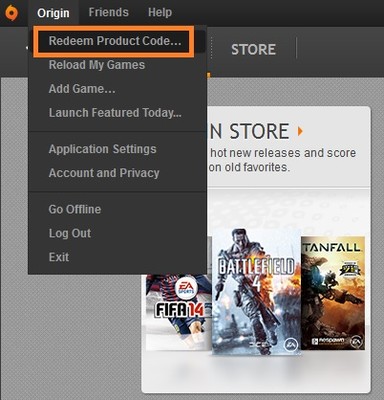384x400 pixels.
Task: Click Exit in the Origin menu
Action: (x=59, y=257)
